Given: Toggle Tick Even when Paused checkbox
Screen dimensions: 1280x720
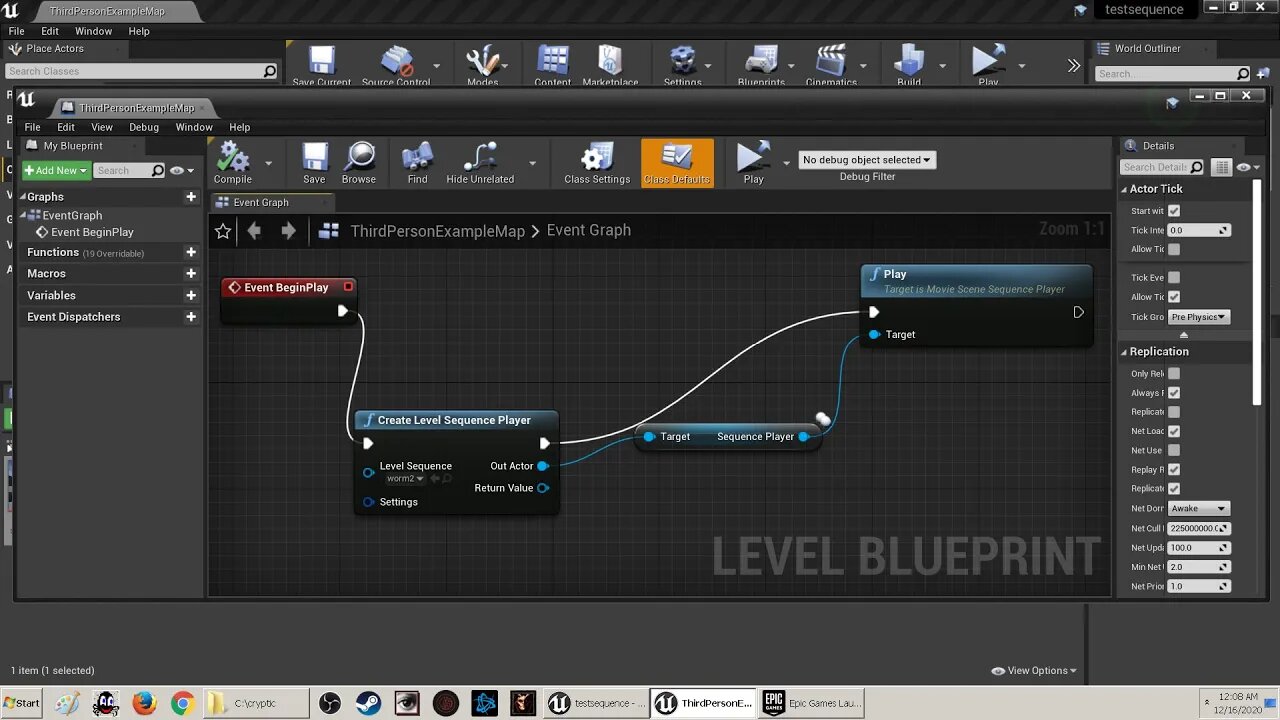Looking at the screenshot, I should pyautogui.click(x=1174, y=278).
